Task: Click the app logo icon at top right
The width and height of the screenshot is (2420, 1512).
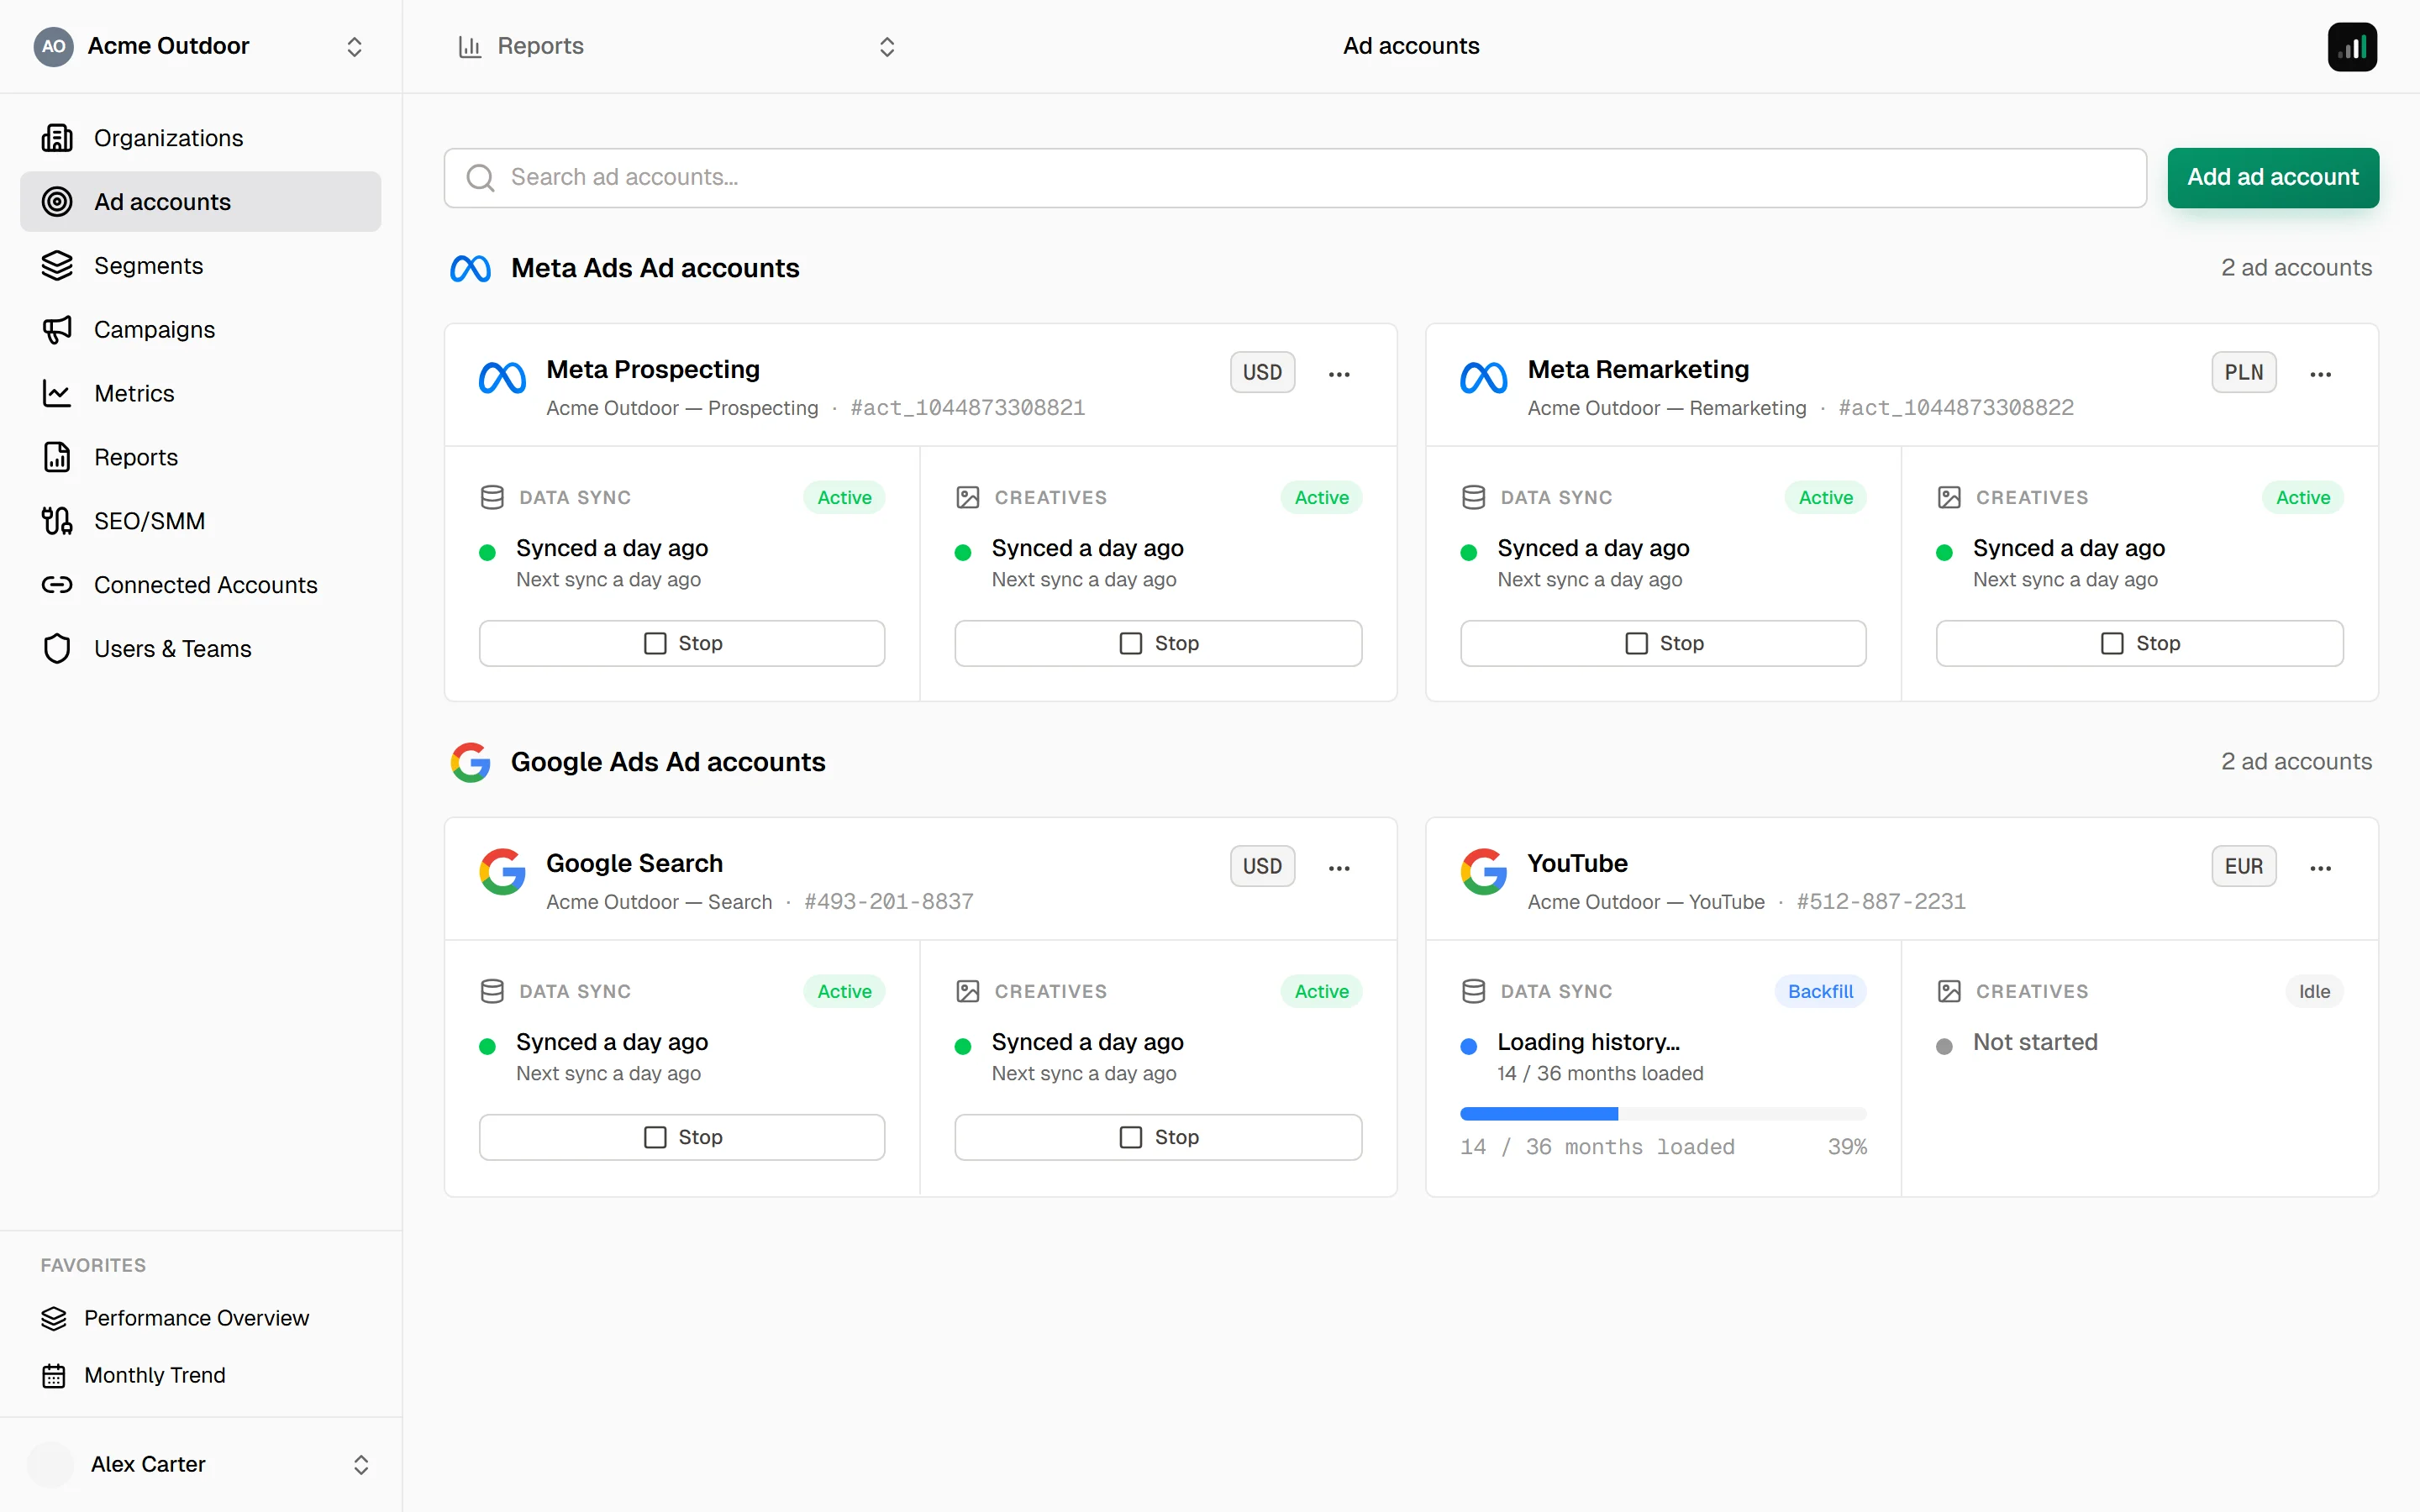Action: [x=2352, y=47]
